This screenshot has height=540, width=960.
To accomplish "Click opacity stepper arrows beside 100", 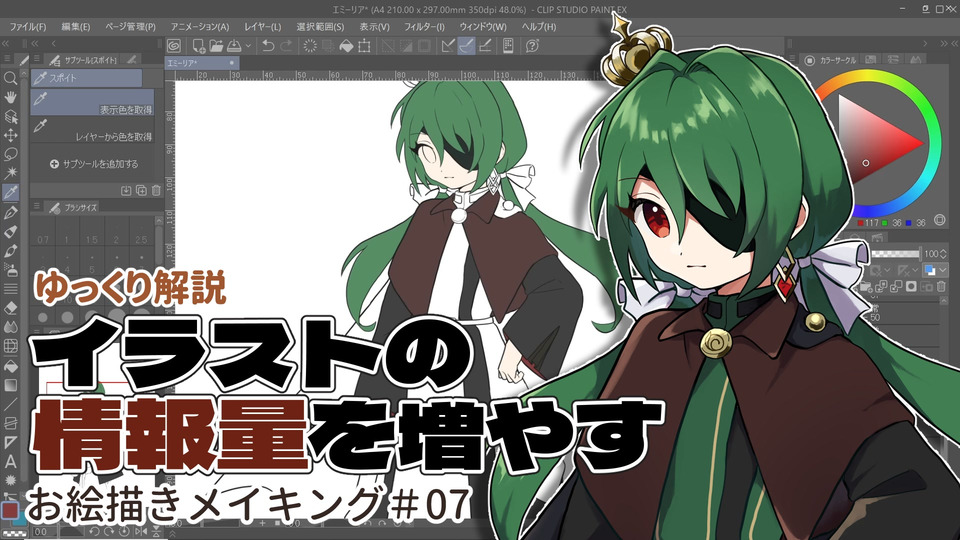I will coord(943,253).
